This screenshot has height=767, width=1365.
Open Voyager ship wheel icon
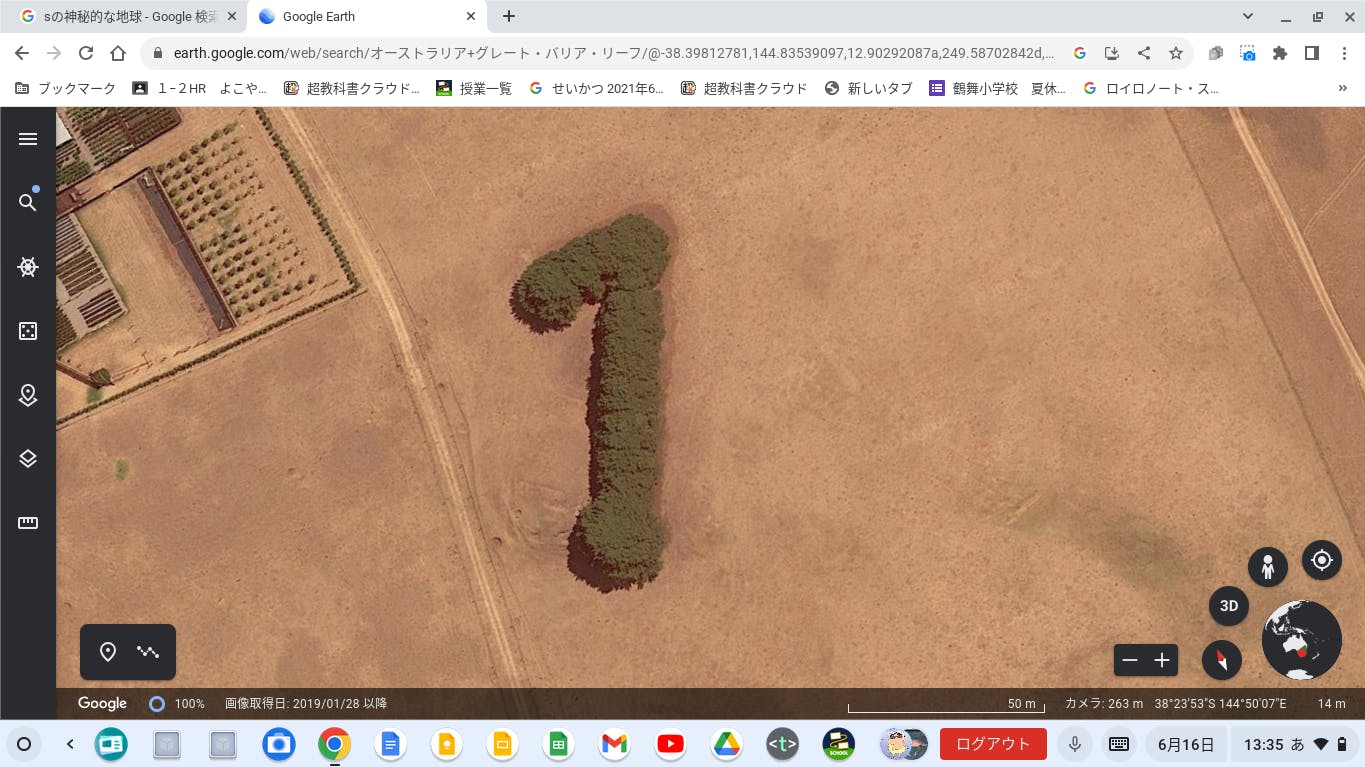pos(28,267)
